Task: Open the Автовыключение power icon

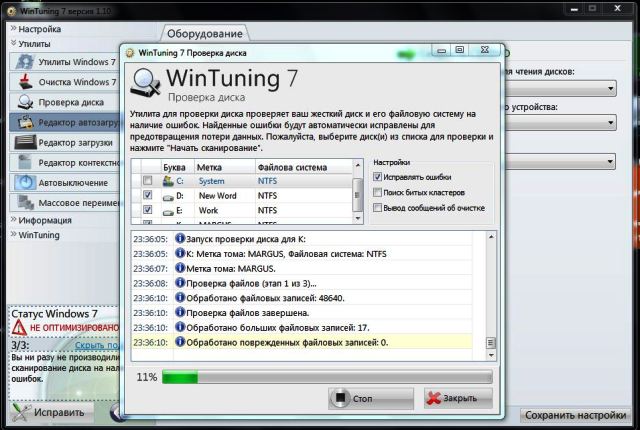Action: 25,182
